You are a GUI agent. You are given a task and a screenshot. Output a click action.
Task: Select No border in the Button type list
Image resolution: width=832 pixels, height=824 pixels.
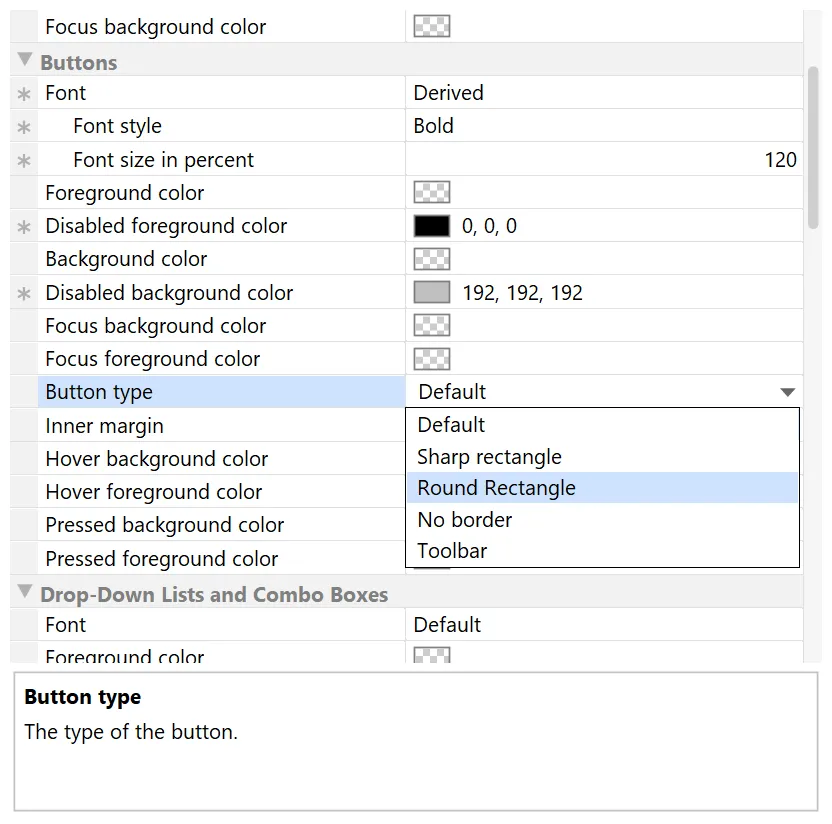[x=464, y=519]
